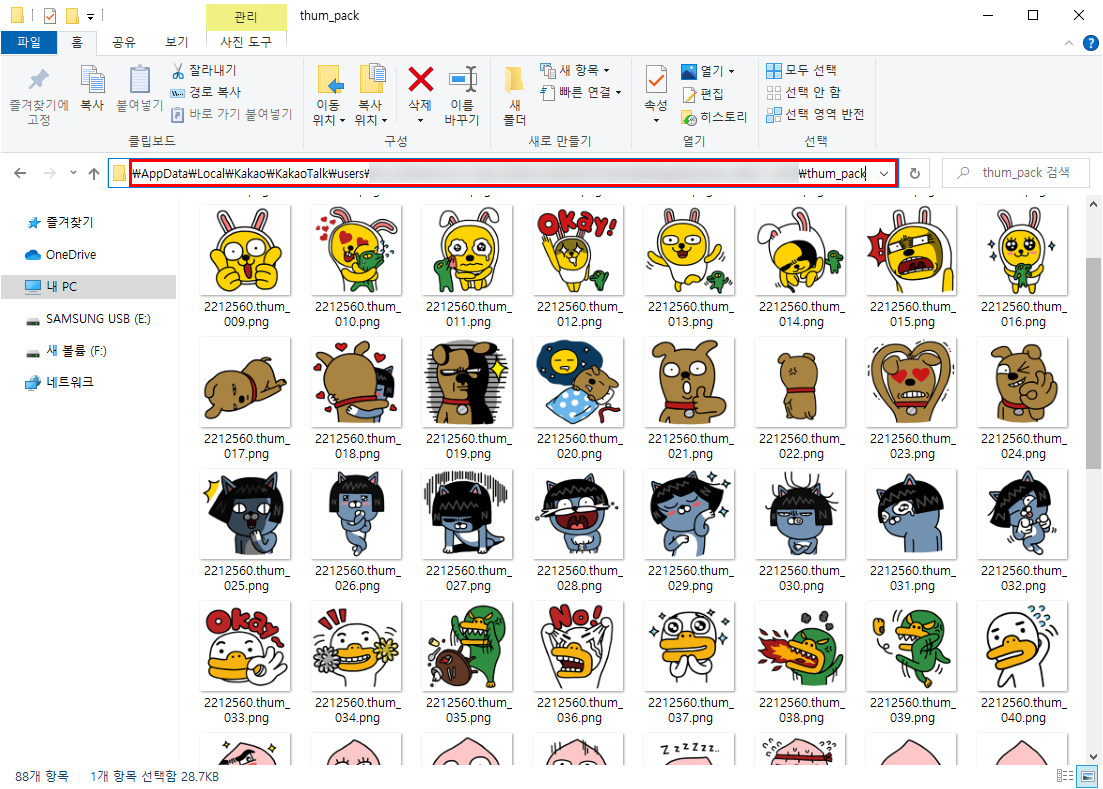Viewport: 1103px width, 789px height.
Task: Select thumbnail 2212560.thum_020.png
Action: 578,399
